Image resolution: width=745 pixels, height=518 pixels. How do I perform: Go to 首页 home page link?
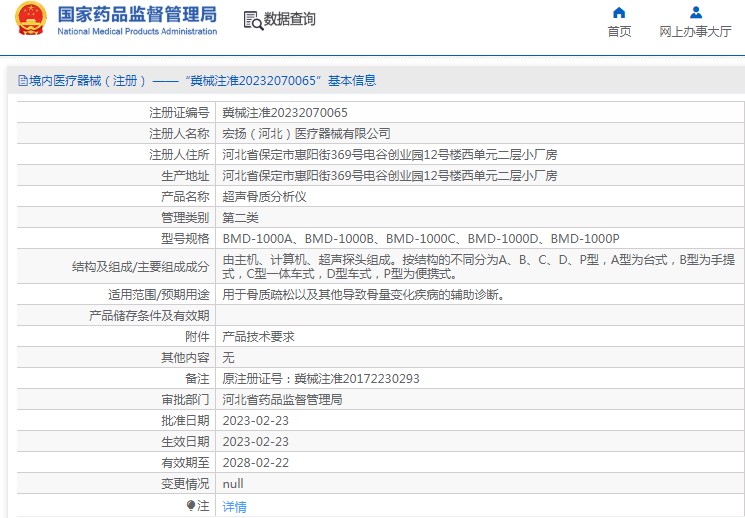coord(619,31)
